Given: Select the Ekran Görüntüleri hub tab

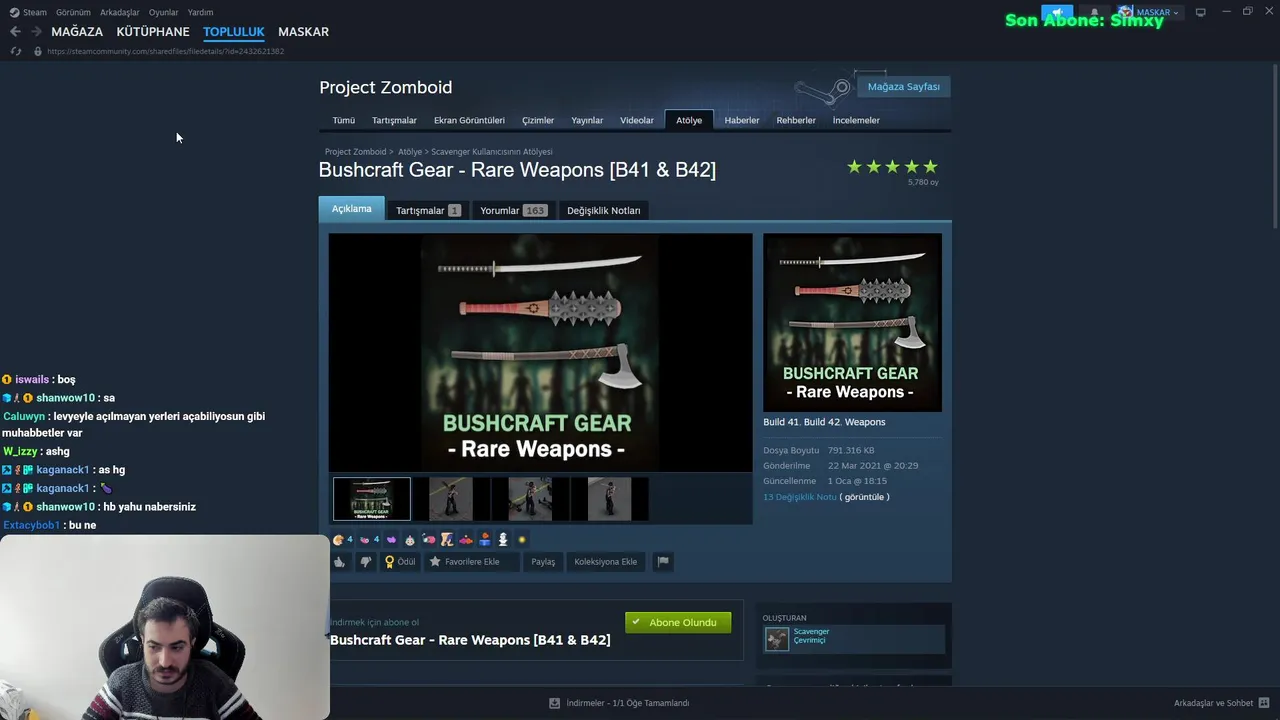Looking at the screenshot, I should click(469, 120).
